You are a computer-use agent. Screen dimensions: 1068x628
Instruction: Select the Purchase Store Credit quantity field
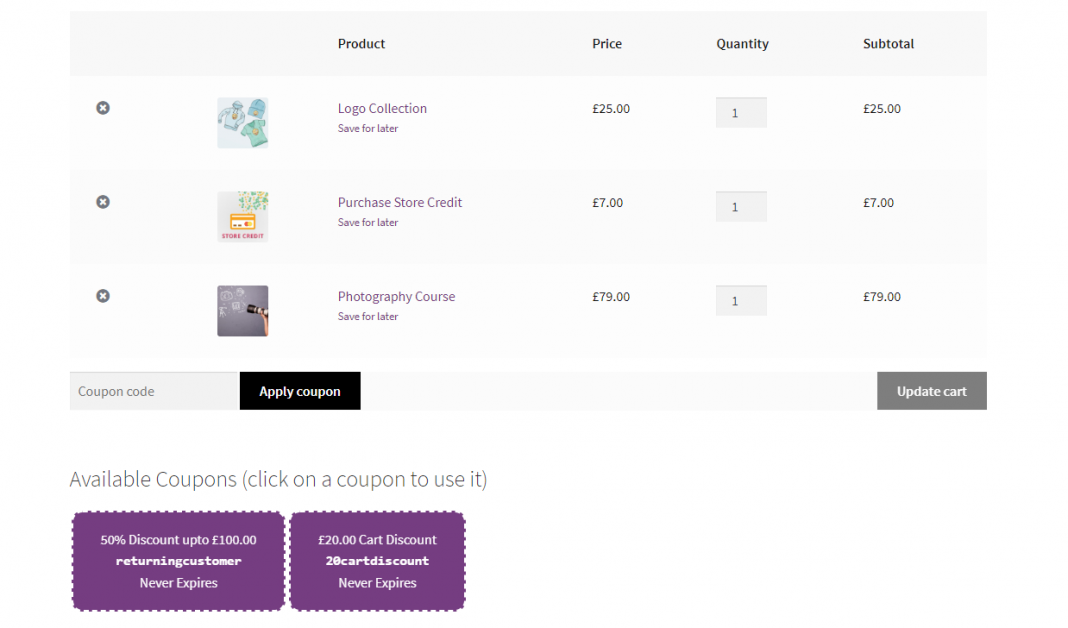click(740, 206)
